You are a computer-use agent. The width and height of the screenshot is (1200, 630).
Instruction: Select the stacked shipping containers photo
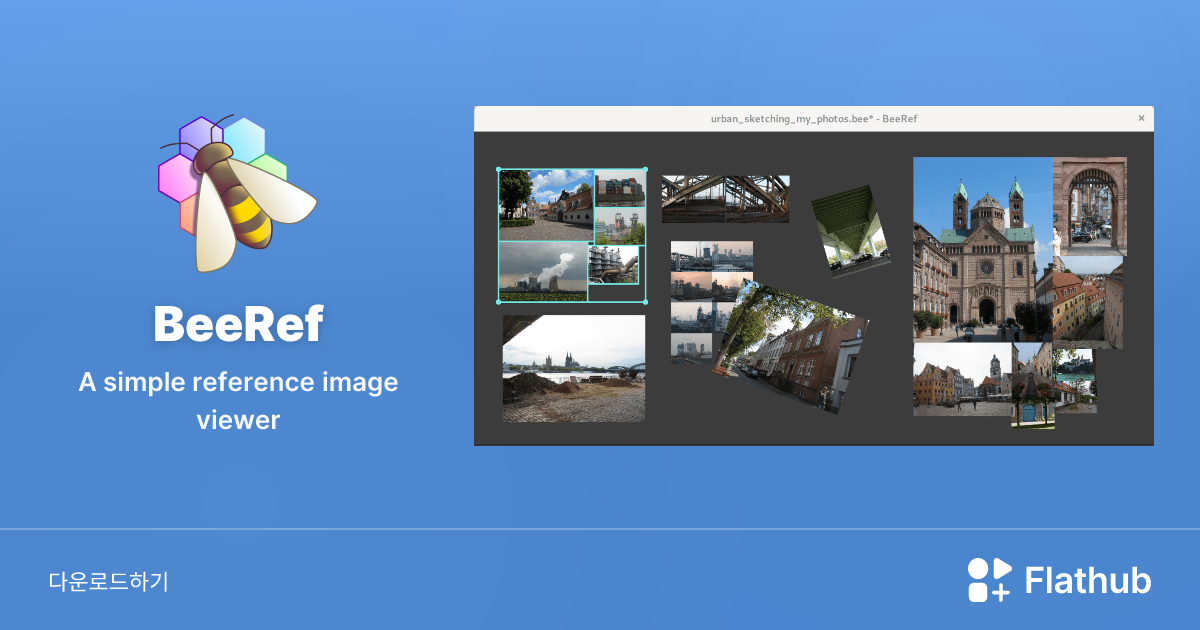click(619, 189)
